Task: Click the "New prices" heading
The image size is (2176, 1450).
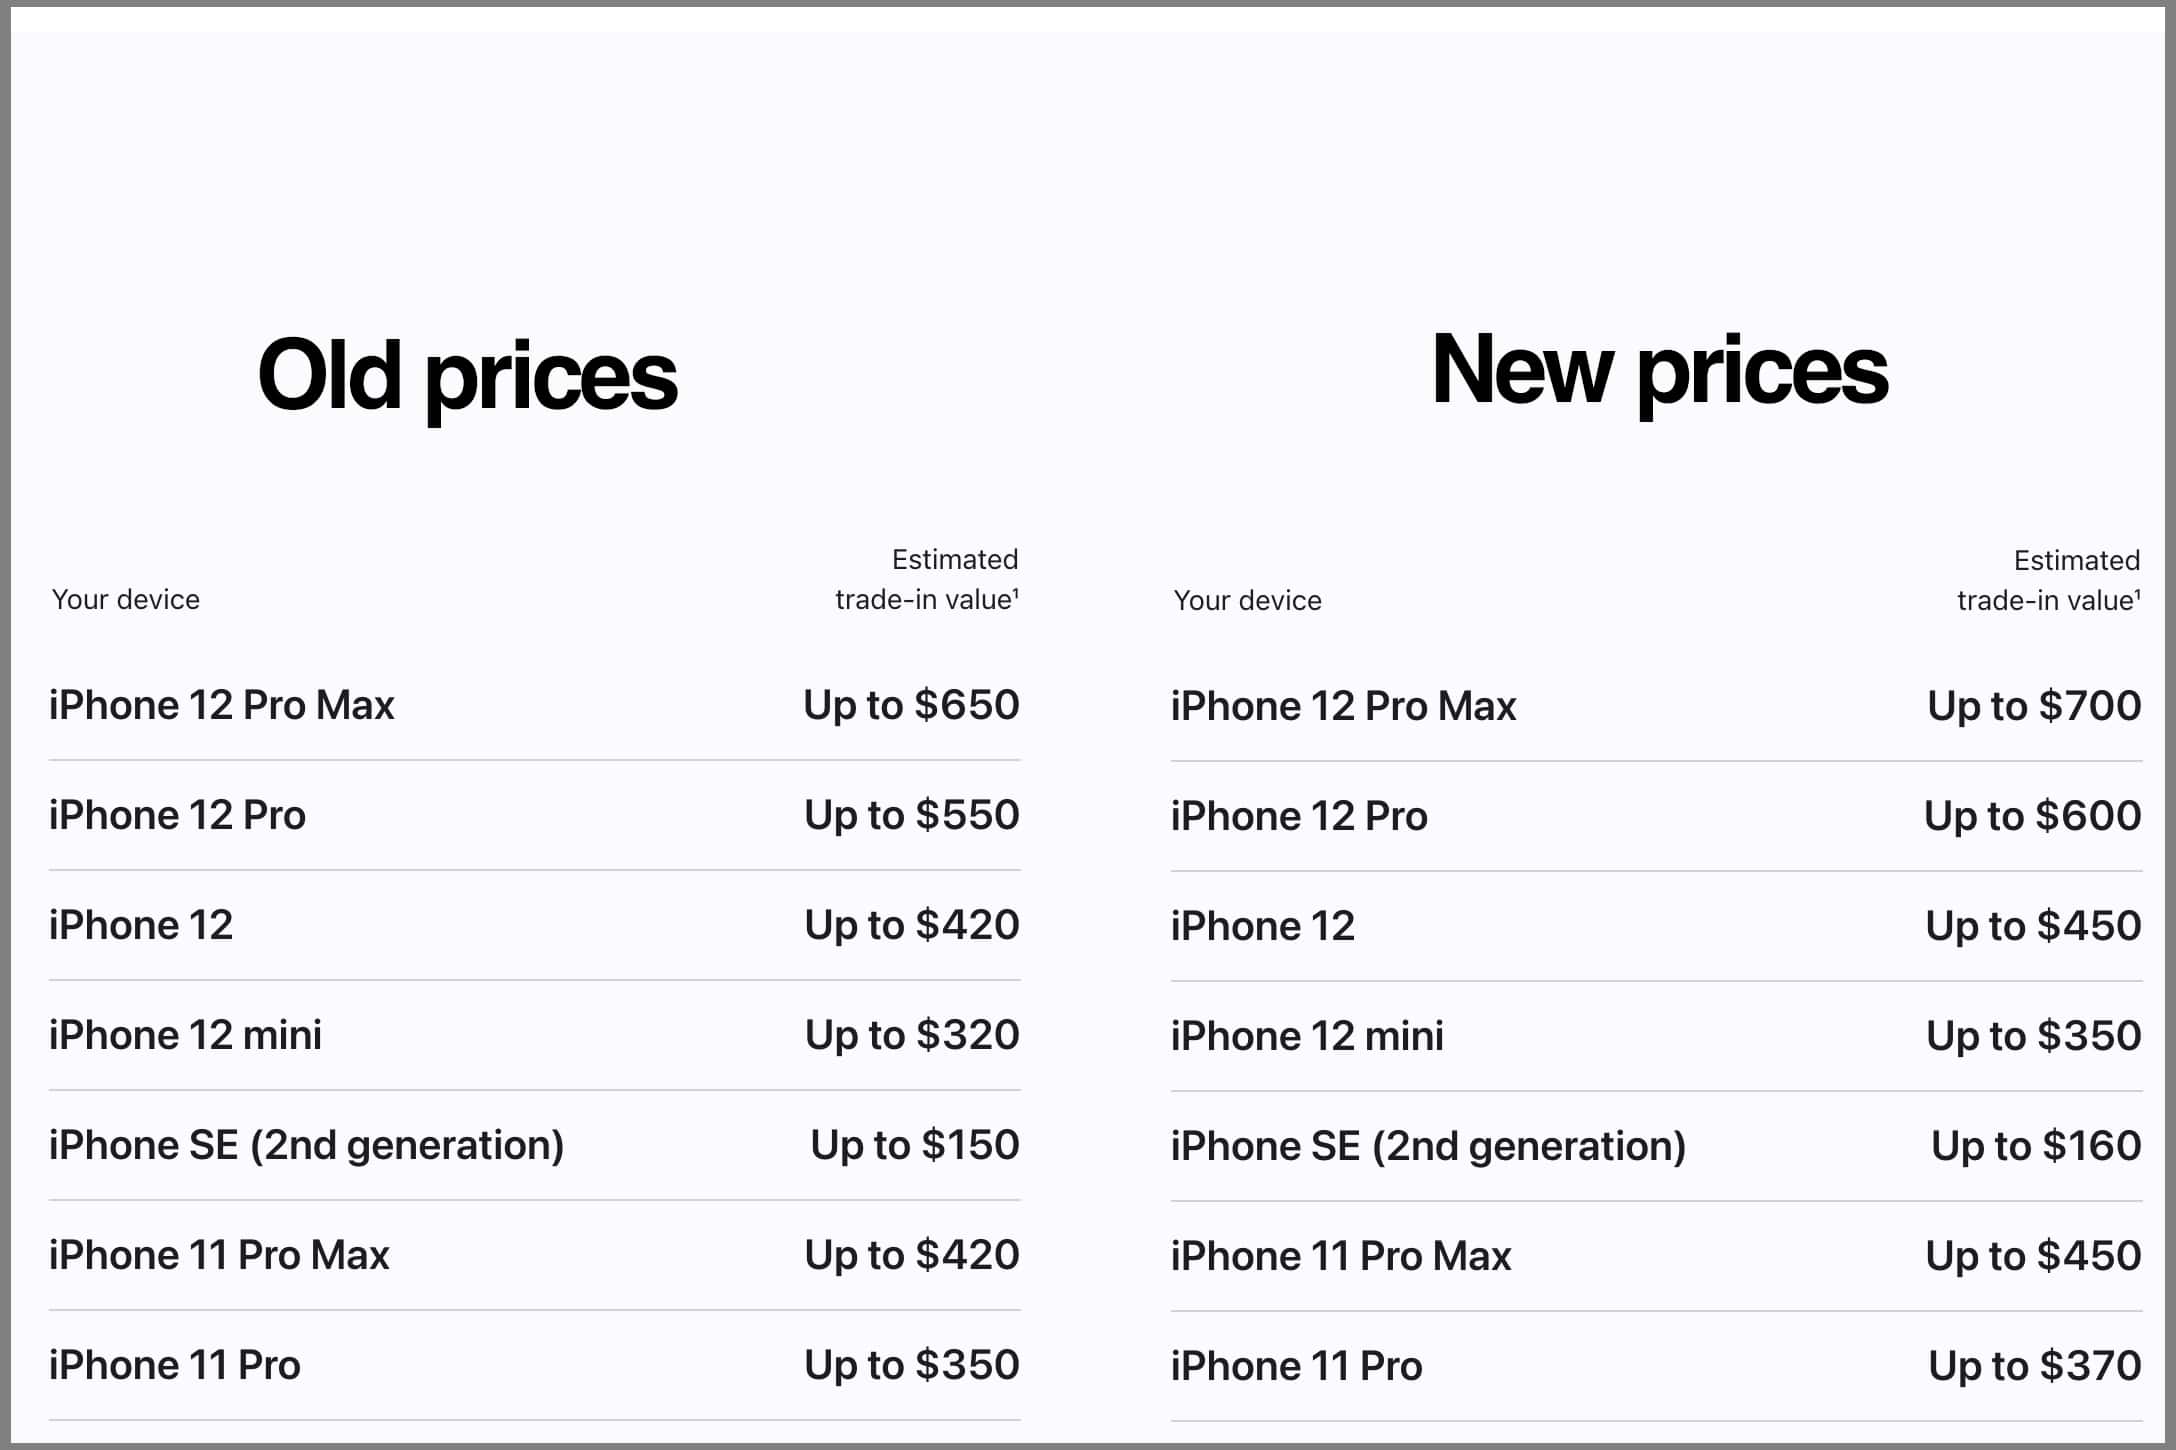Action: click(x=1659, y=371)
